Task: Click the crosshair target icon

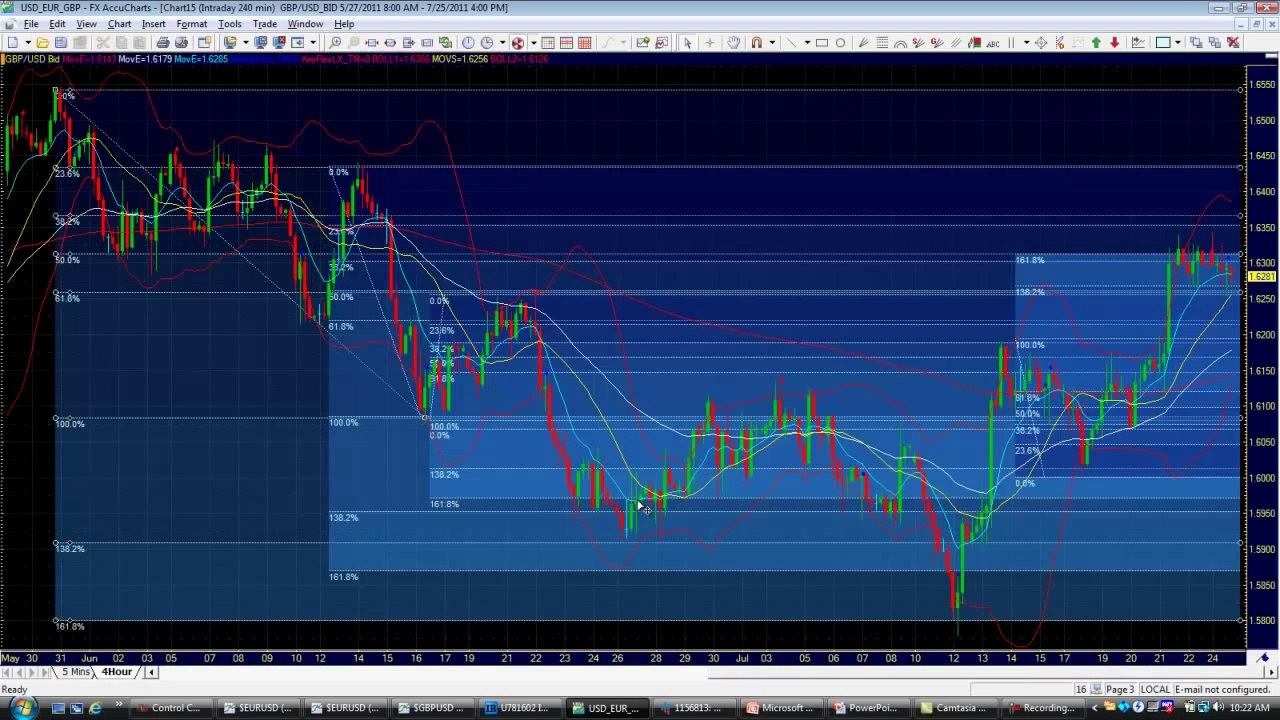Action: [1041, 42]
